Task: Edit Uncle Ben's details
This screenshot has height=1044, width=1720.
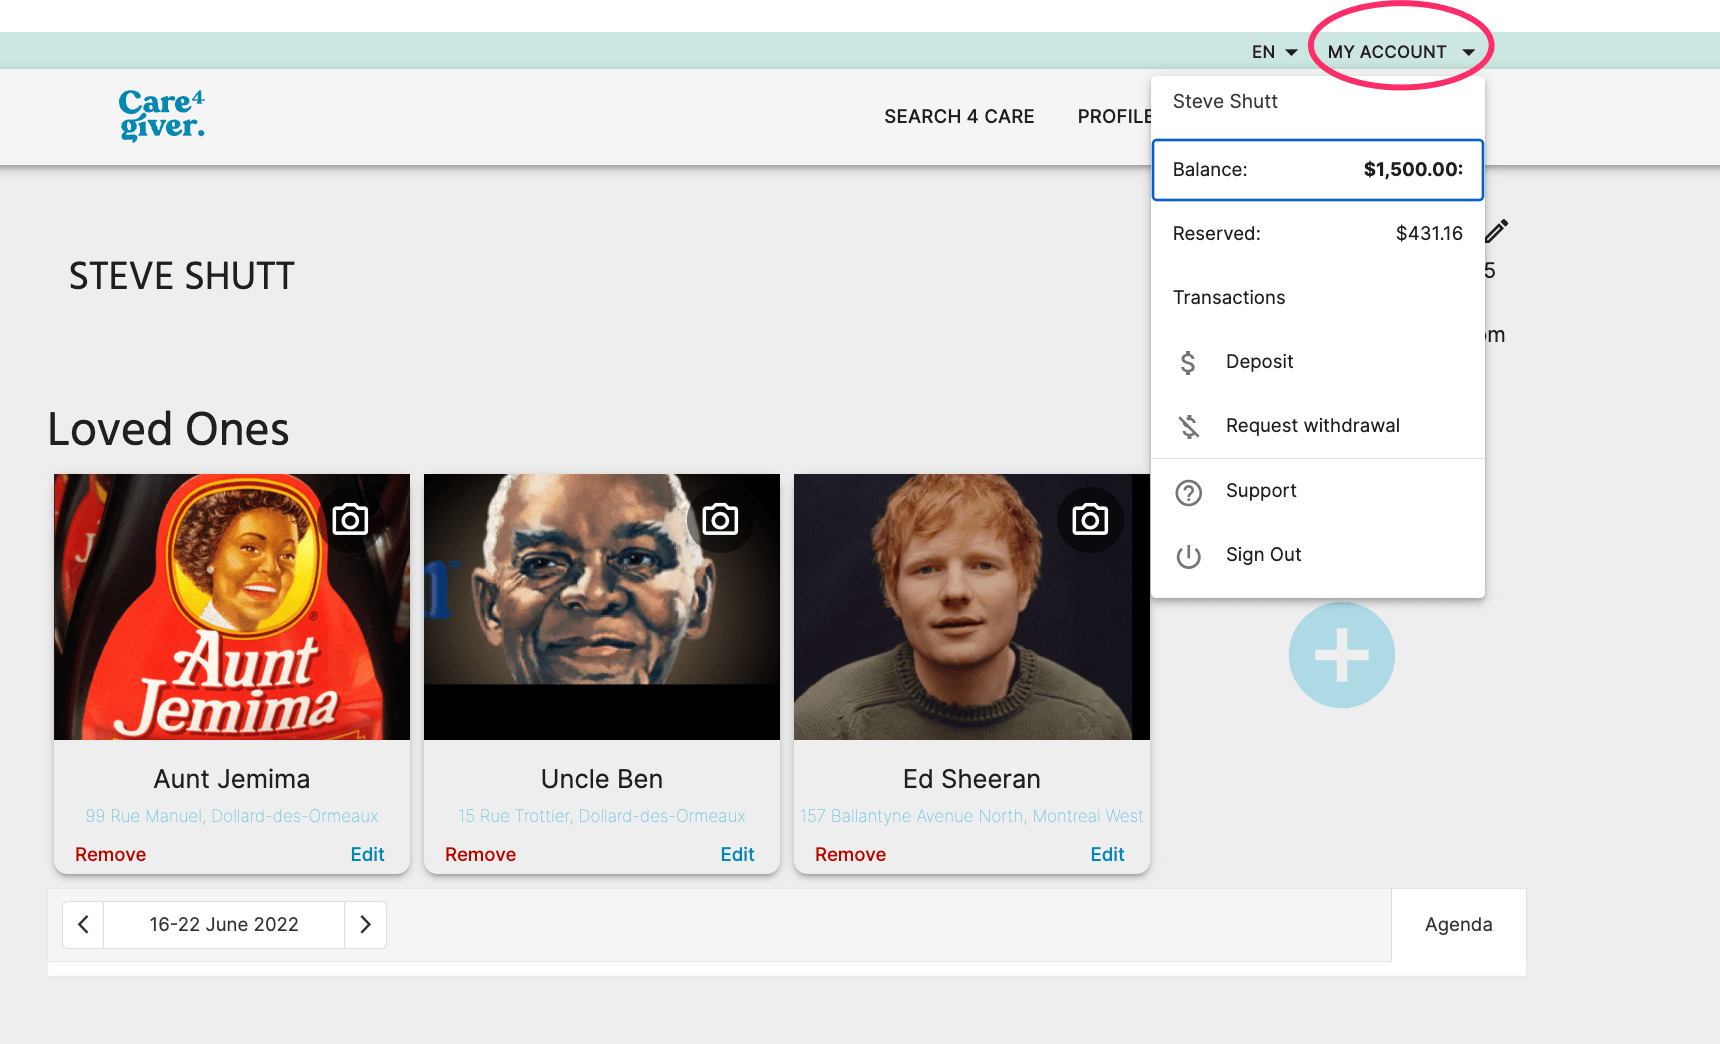Action: [x=737, y=855]
